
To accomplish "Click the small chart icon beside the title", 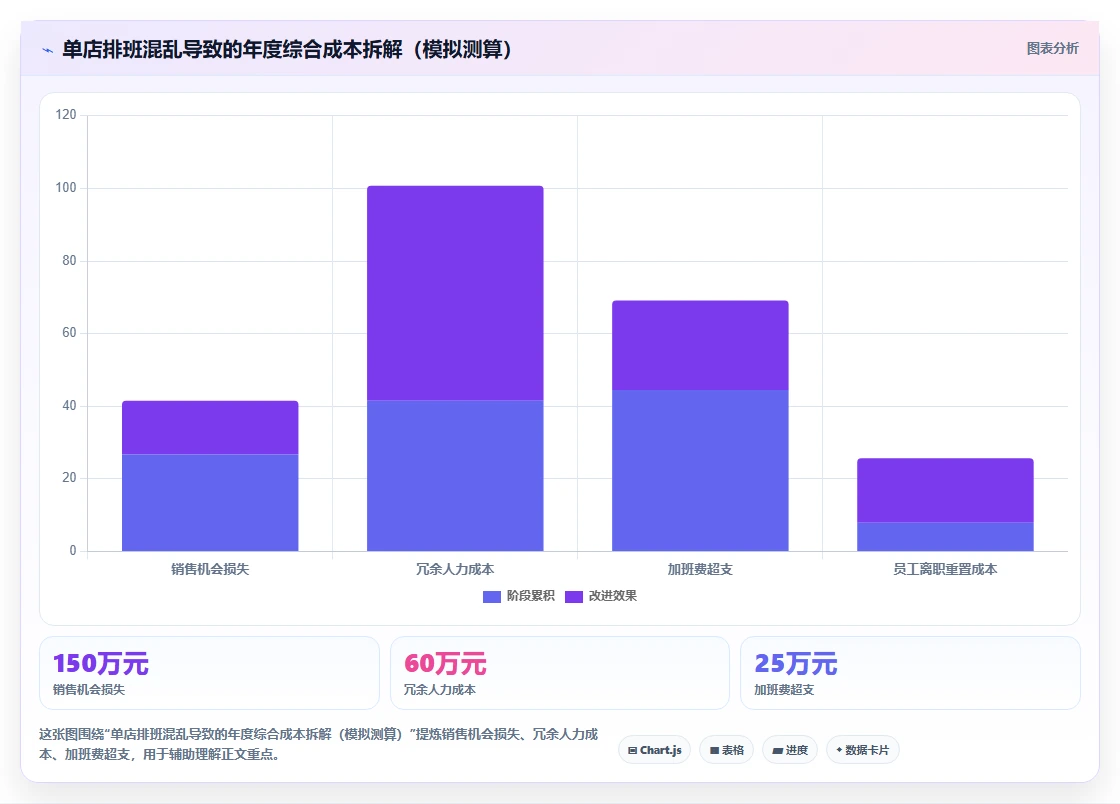I will 48,50.
